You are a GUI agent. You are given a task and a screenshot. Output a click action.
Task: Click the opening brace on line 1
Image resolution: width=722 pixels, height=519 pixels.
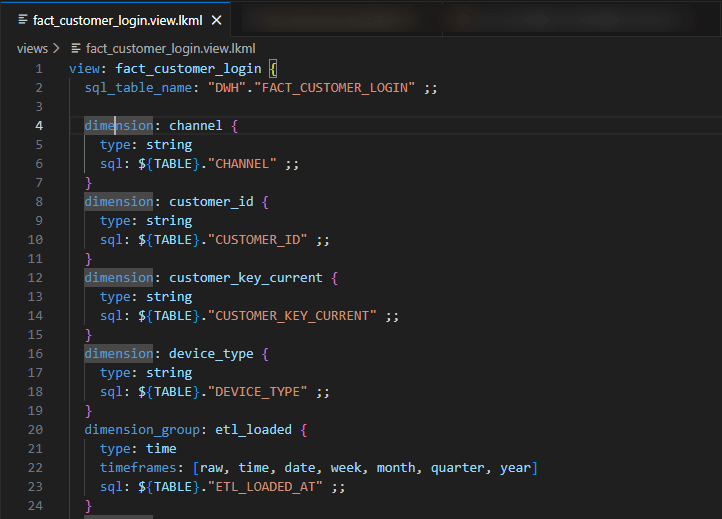[x=273, y=69]
